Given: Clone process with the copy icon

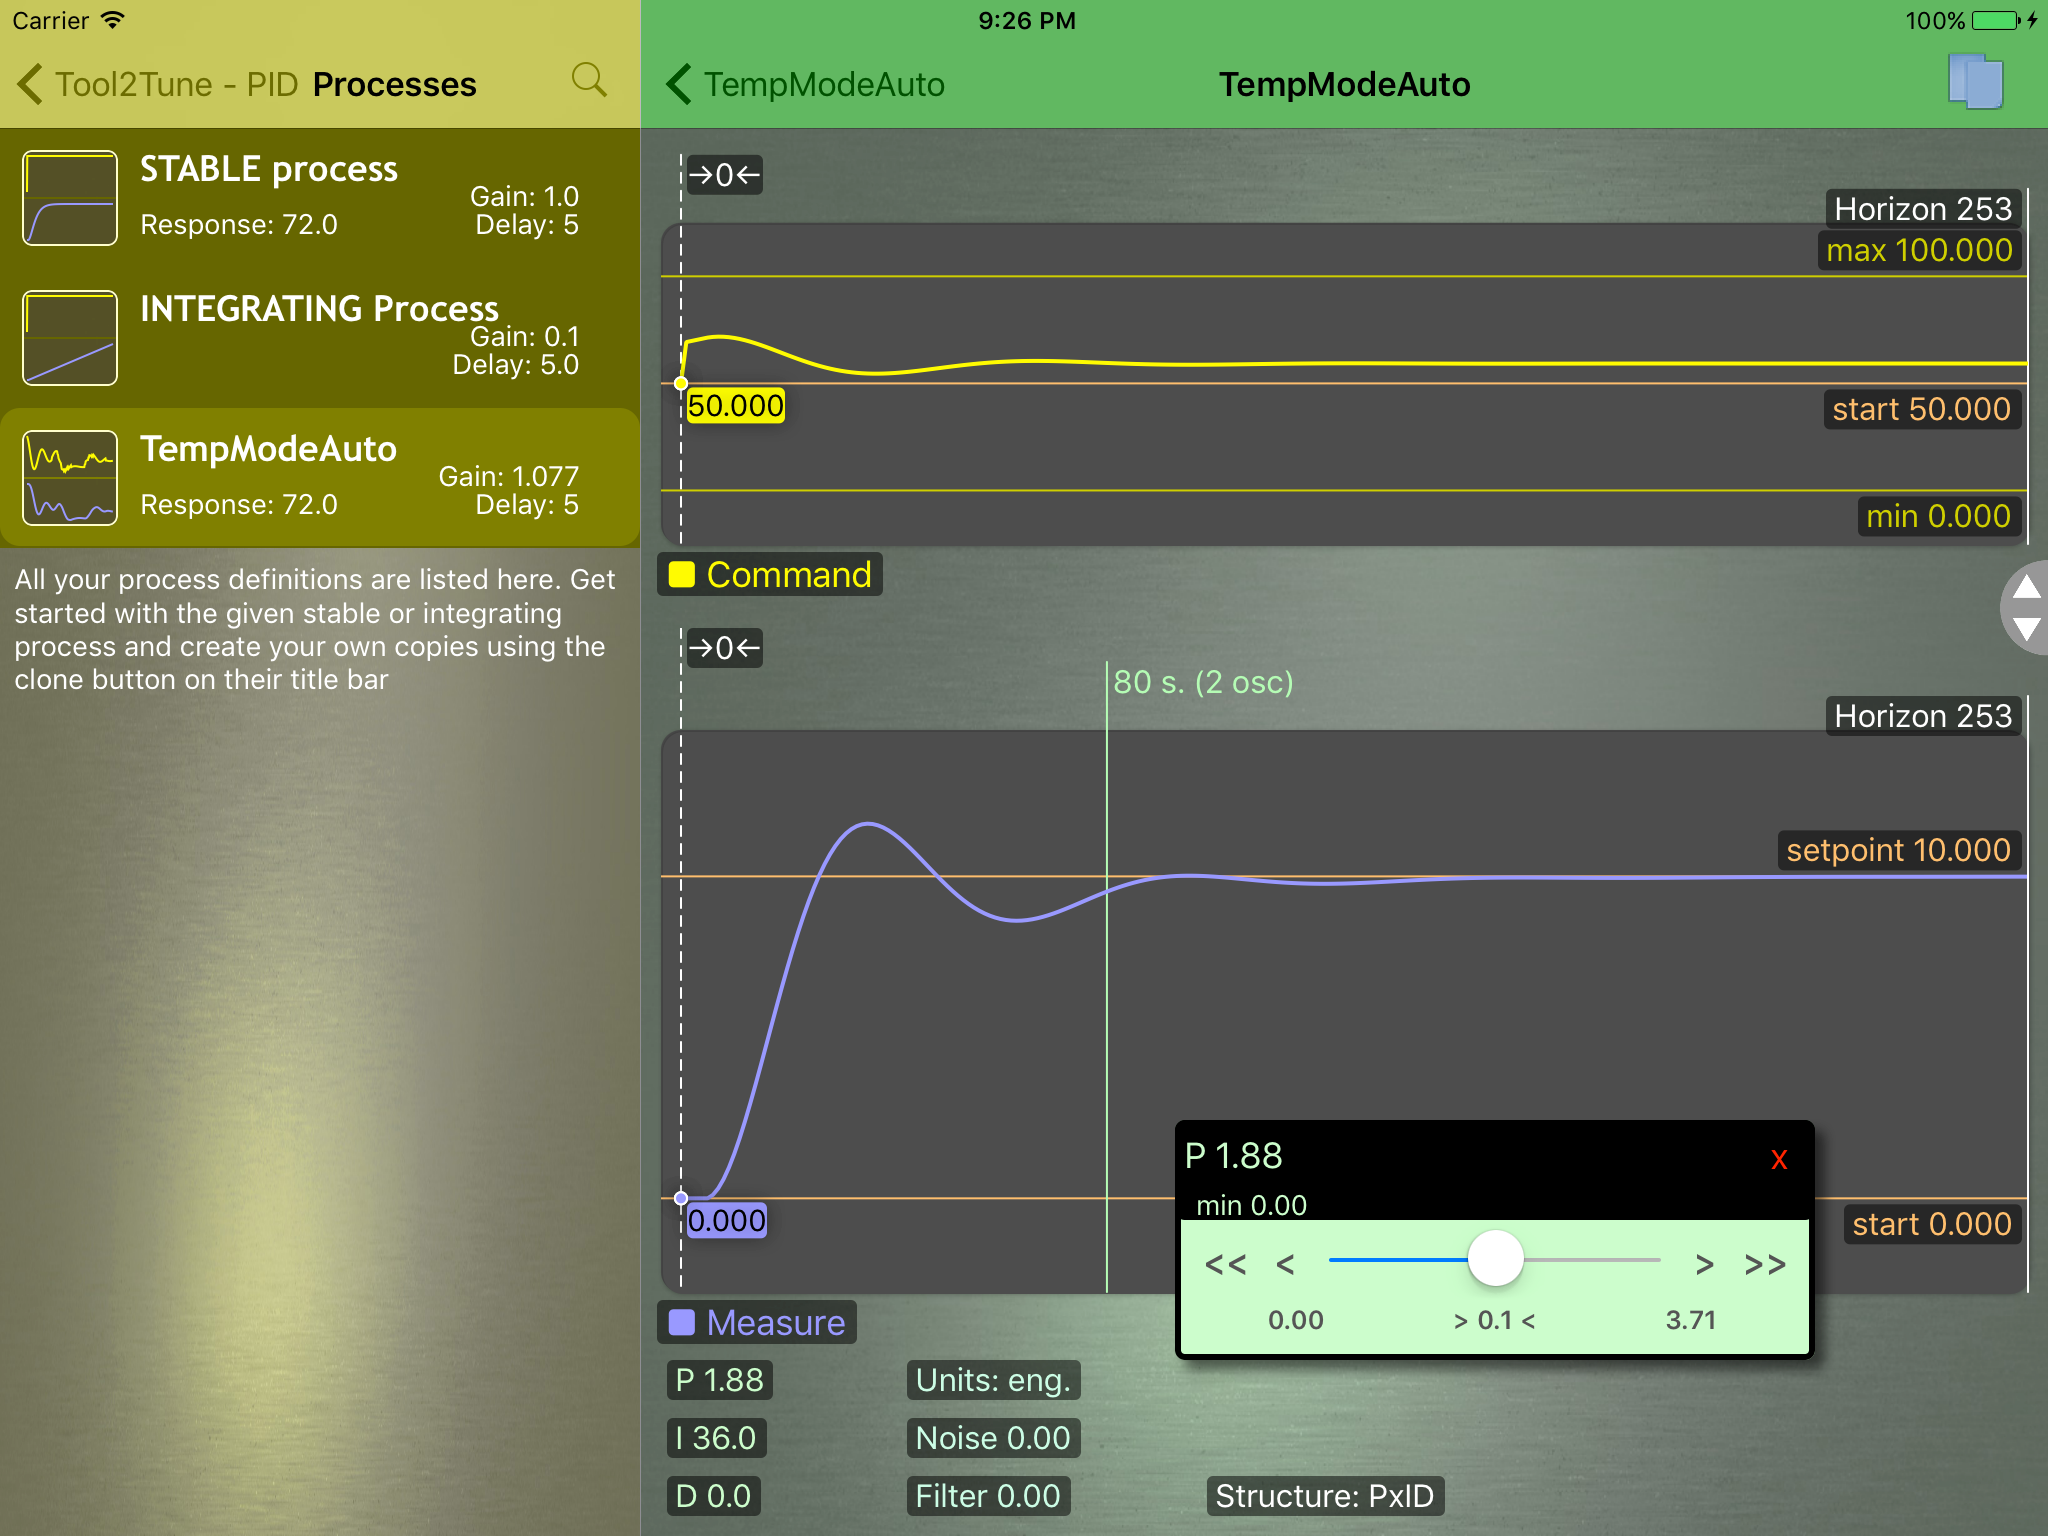Looking at the screenshot, I should coord(1975,82).
